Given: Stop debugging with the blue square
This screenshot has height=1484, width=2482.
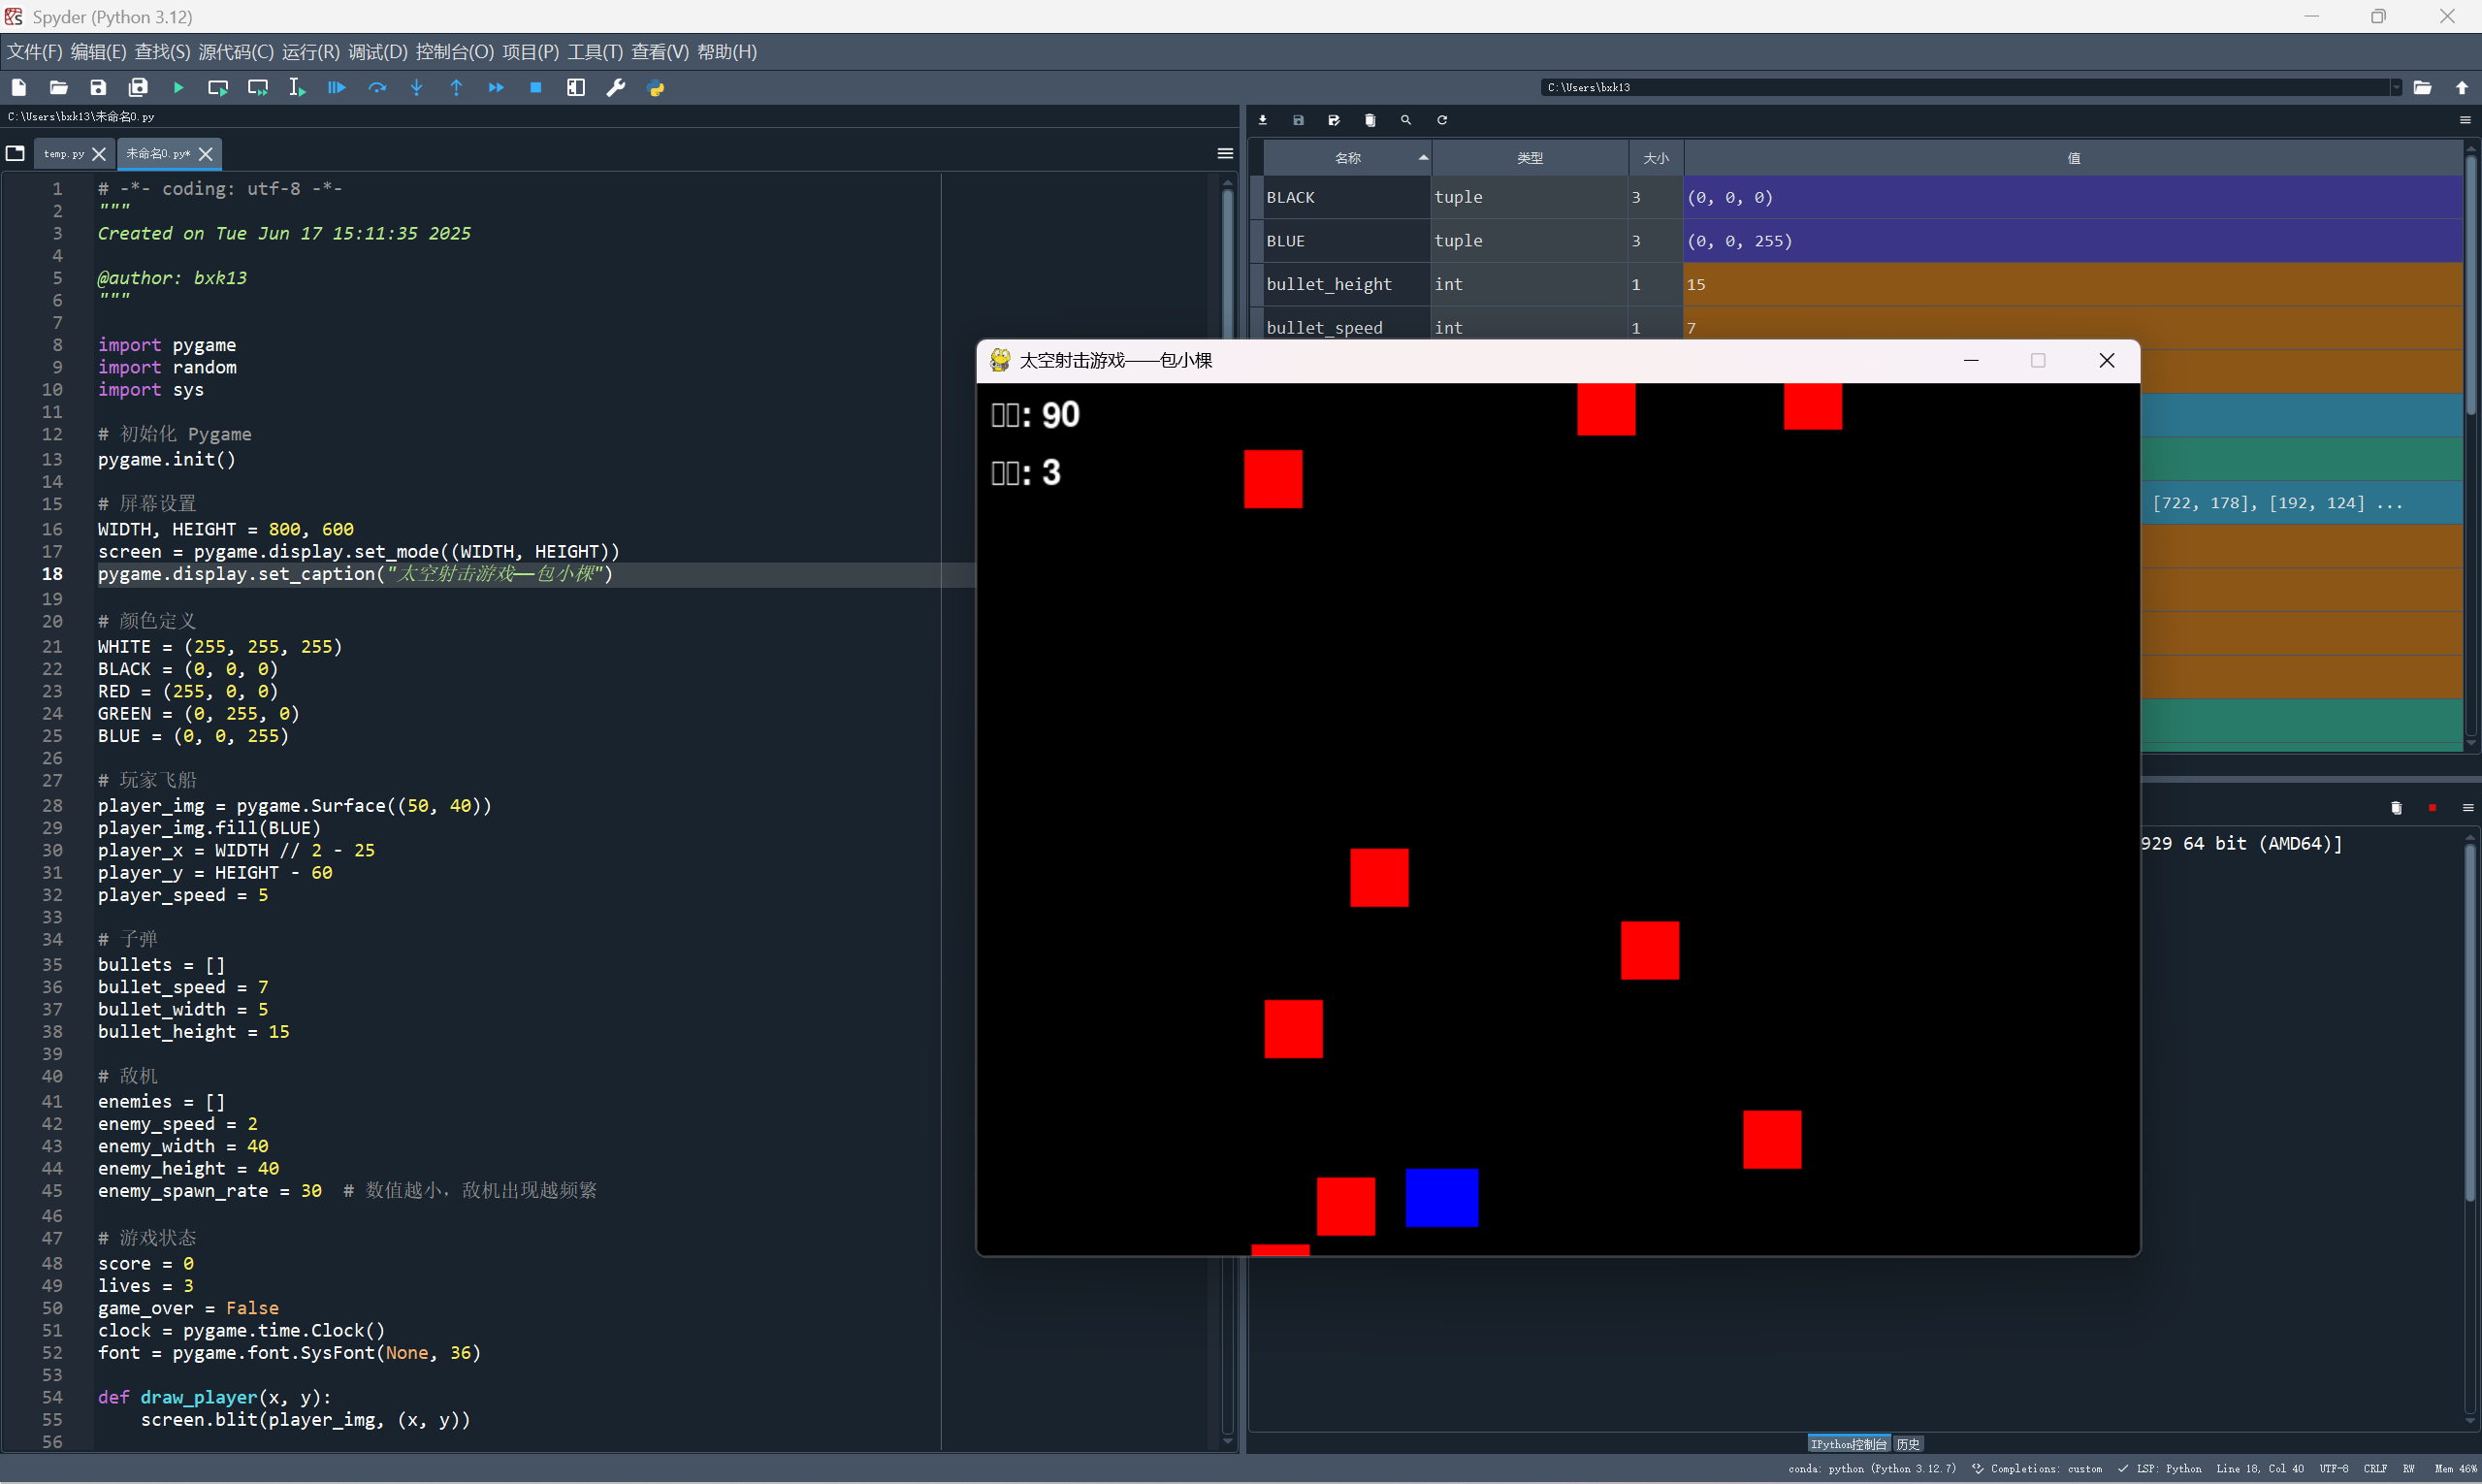Looking at the screenshot, I should (x=536, y=88).
